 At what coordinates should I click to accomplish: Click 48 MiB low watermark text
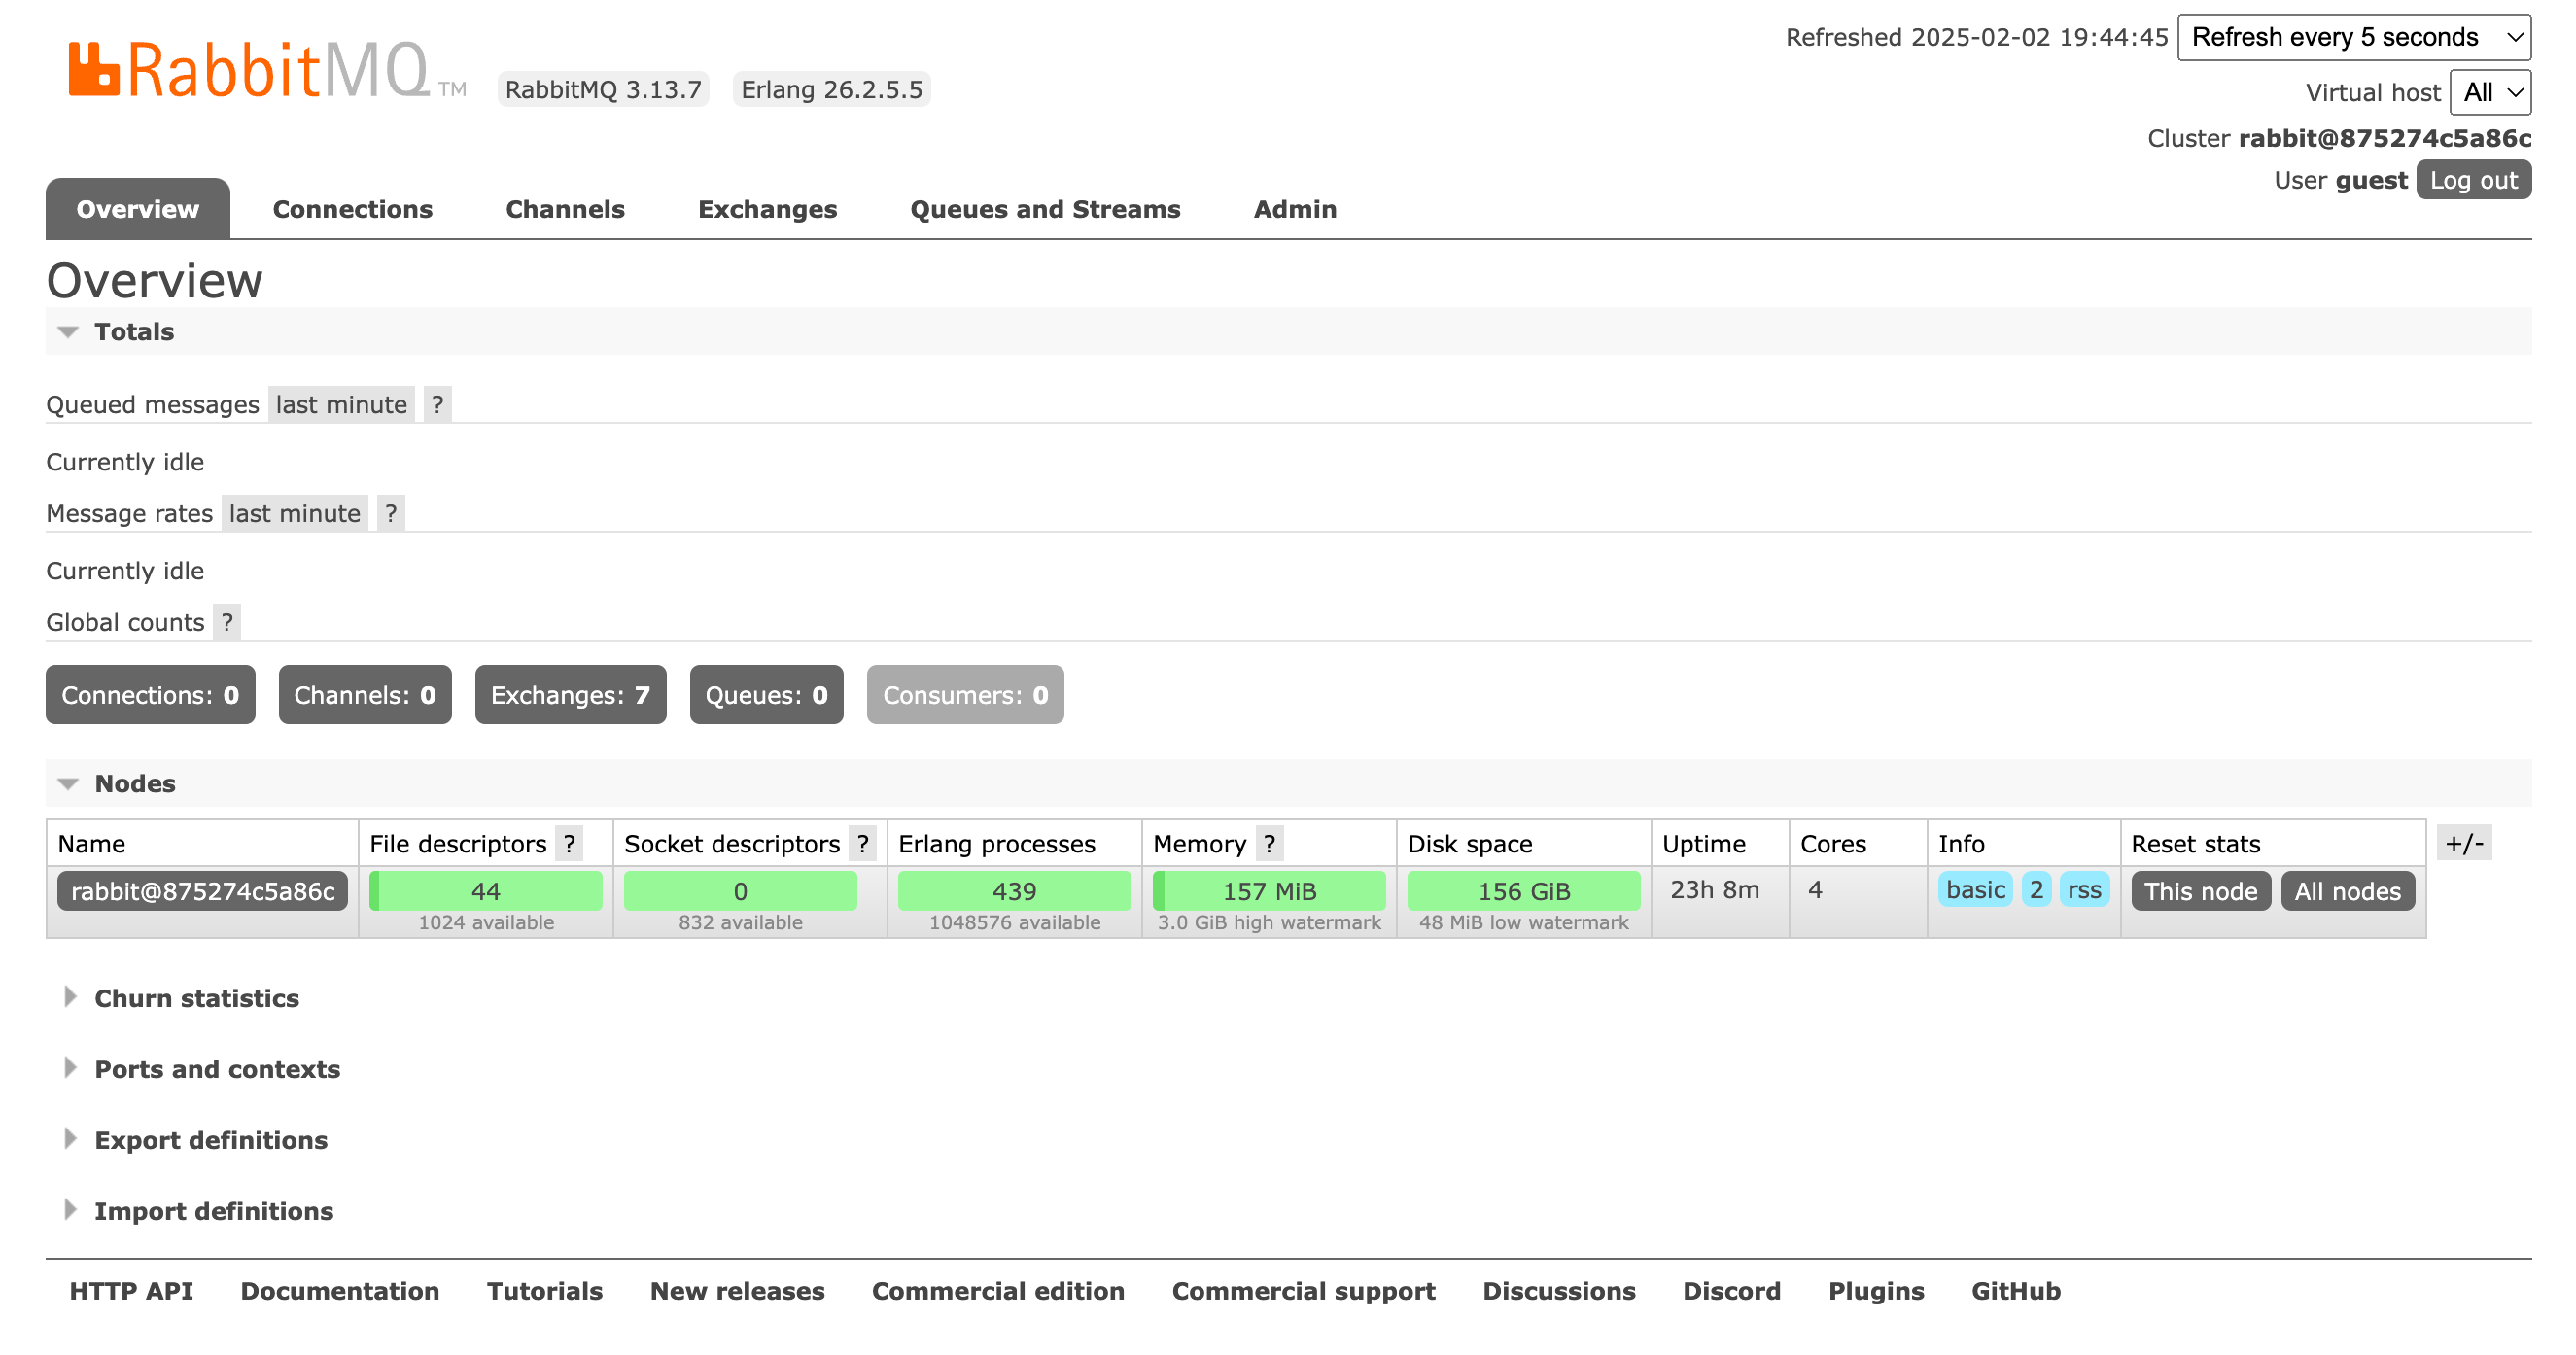[x=1524, y=923]
